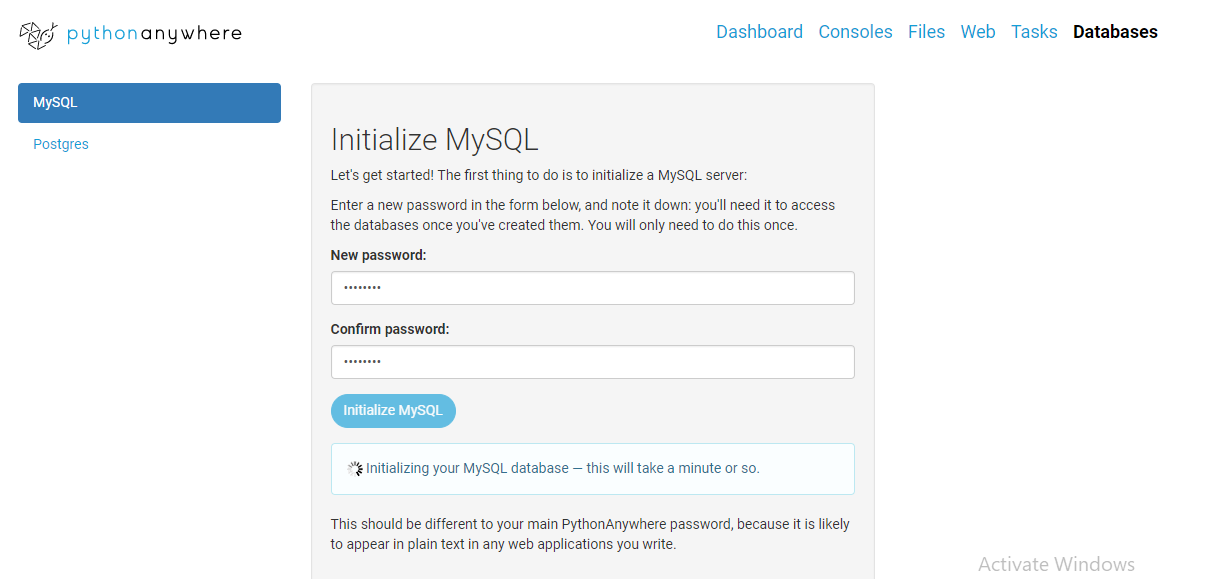Open the Files page
The image size is (1218, 579).
click(926, 31)
